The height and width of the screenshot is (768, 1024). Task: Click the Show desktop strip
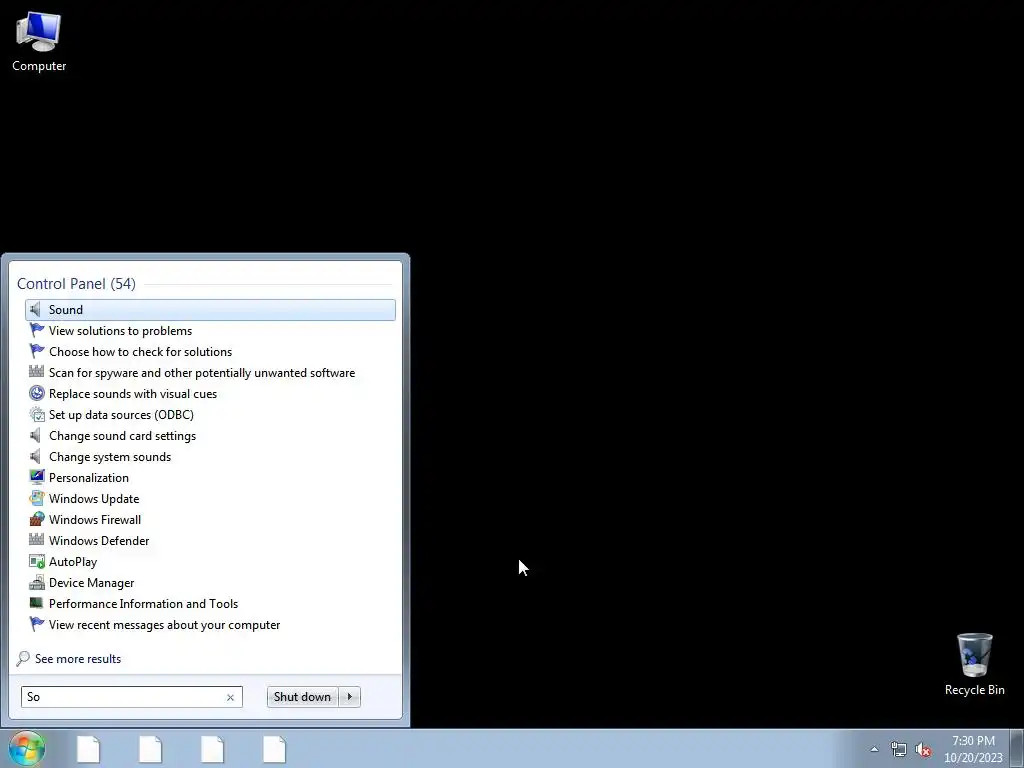coord(1017,748)
